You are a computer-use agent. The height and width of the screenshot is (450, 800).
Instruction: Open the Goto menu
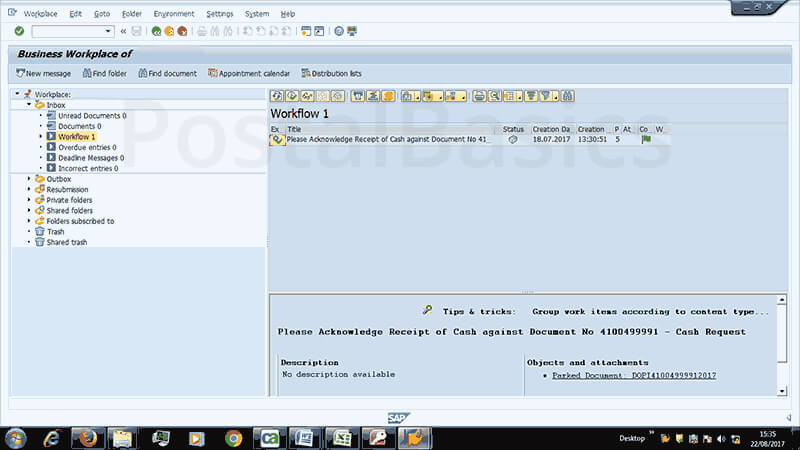click(x=102, y=14)
